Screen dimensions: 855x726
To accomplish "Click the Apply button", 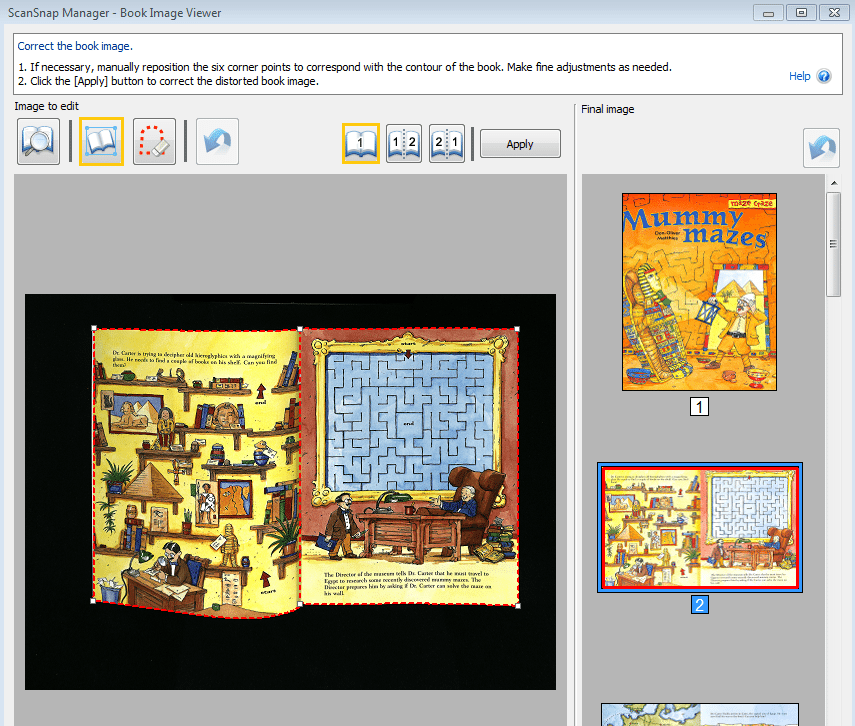I will click(520, 144).
